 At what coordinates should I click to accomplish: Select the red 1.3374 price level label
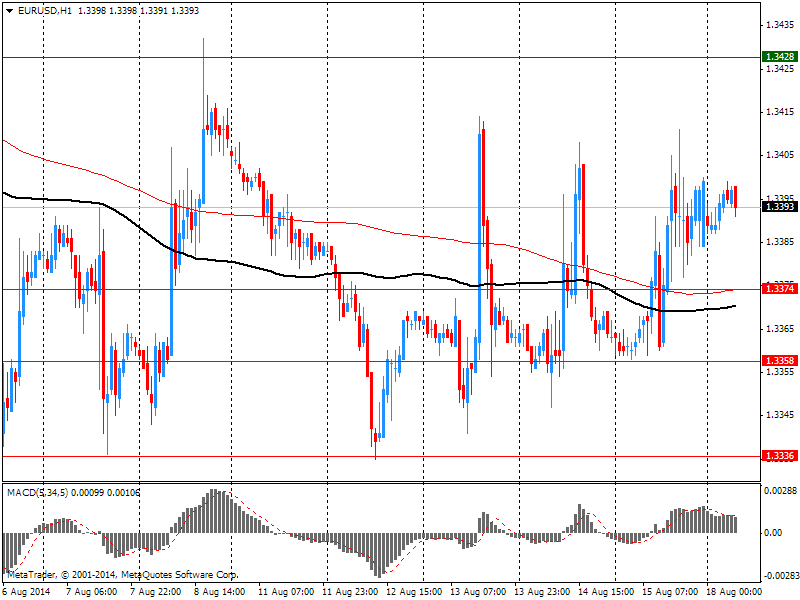(x=779, y=289)
